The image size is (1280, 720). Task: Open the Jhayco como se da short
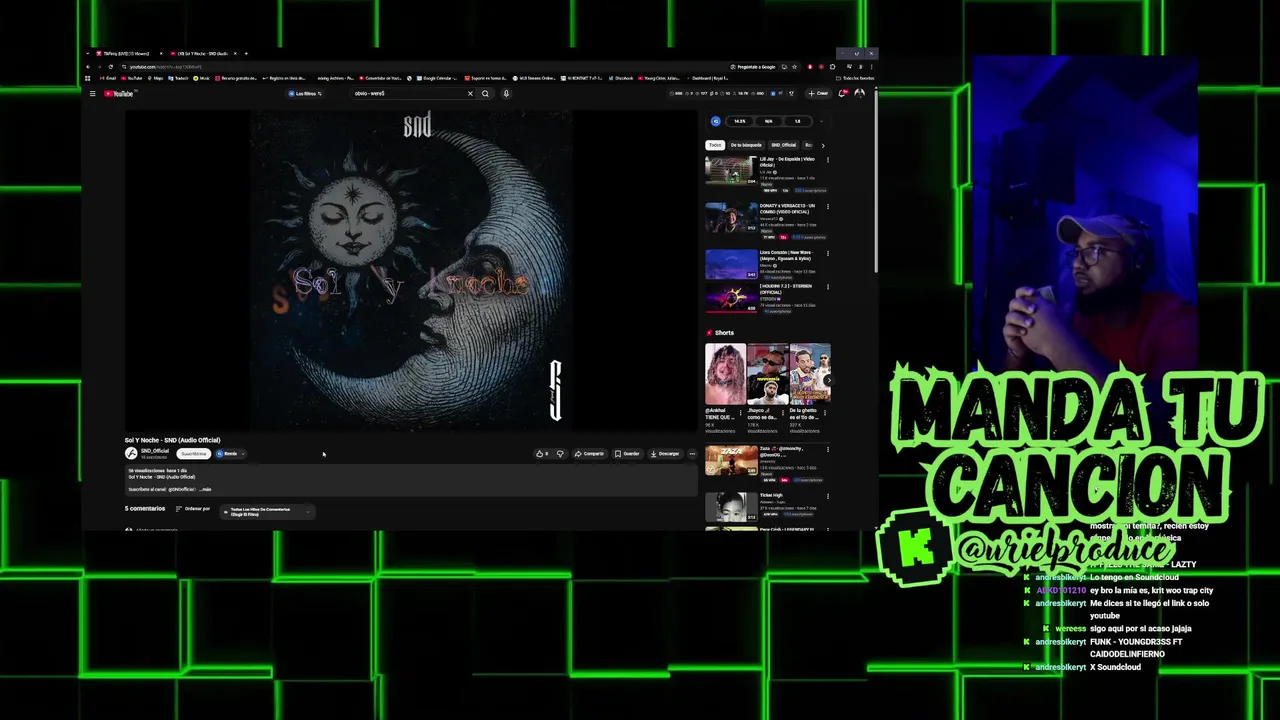pyautogui.click(x=767, y=374)
